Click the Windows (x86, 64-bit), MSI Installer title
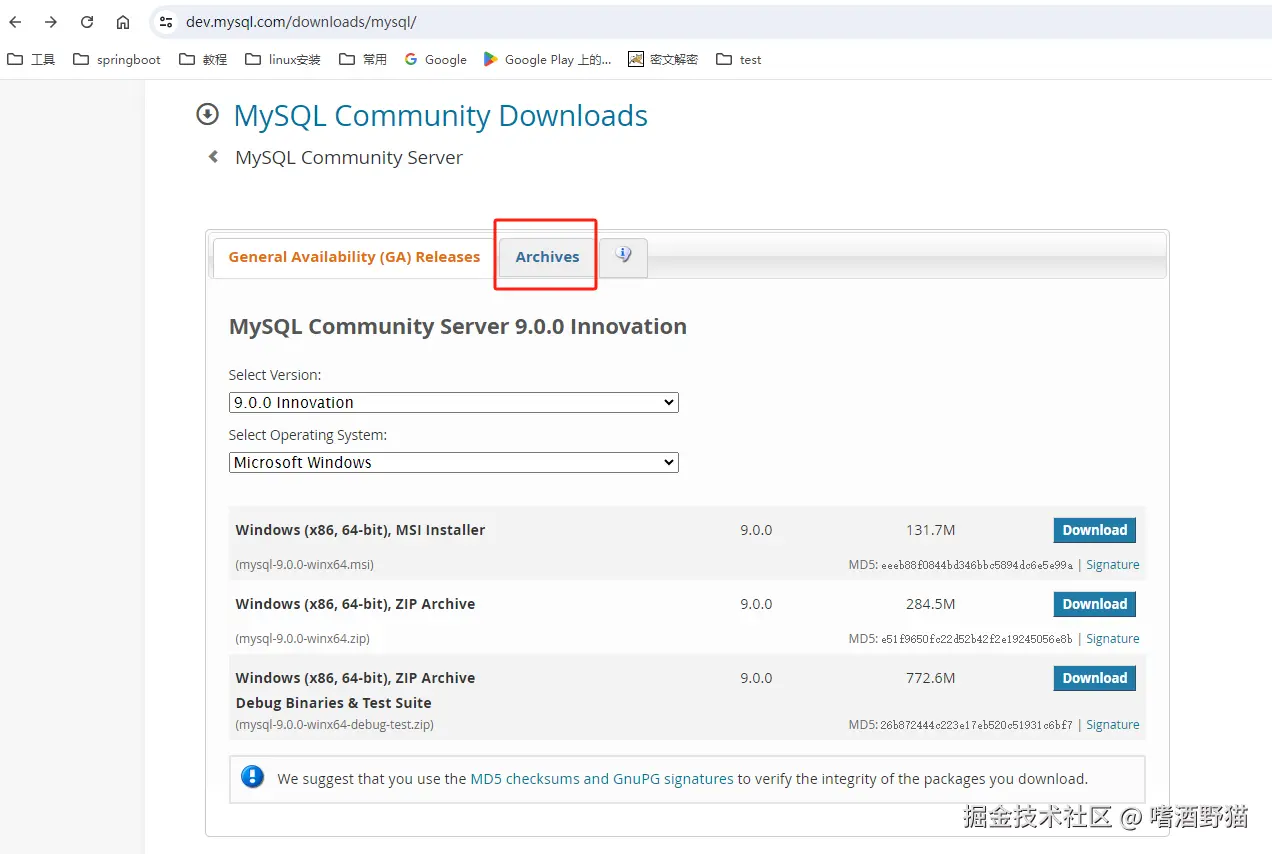 [x=360, y=530]
